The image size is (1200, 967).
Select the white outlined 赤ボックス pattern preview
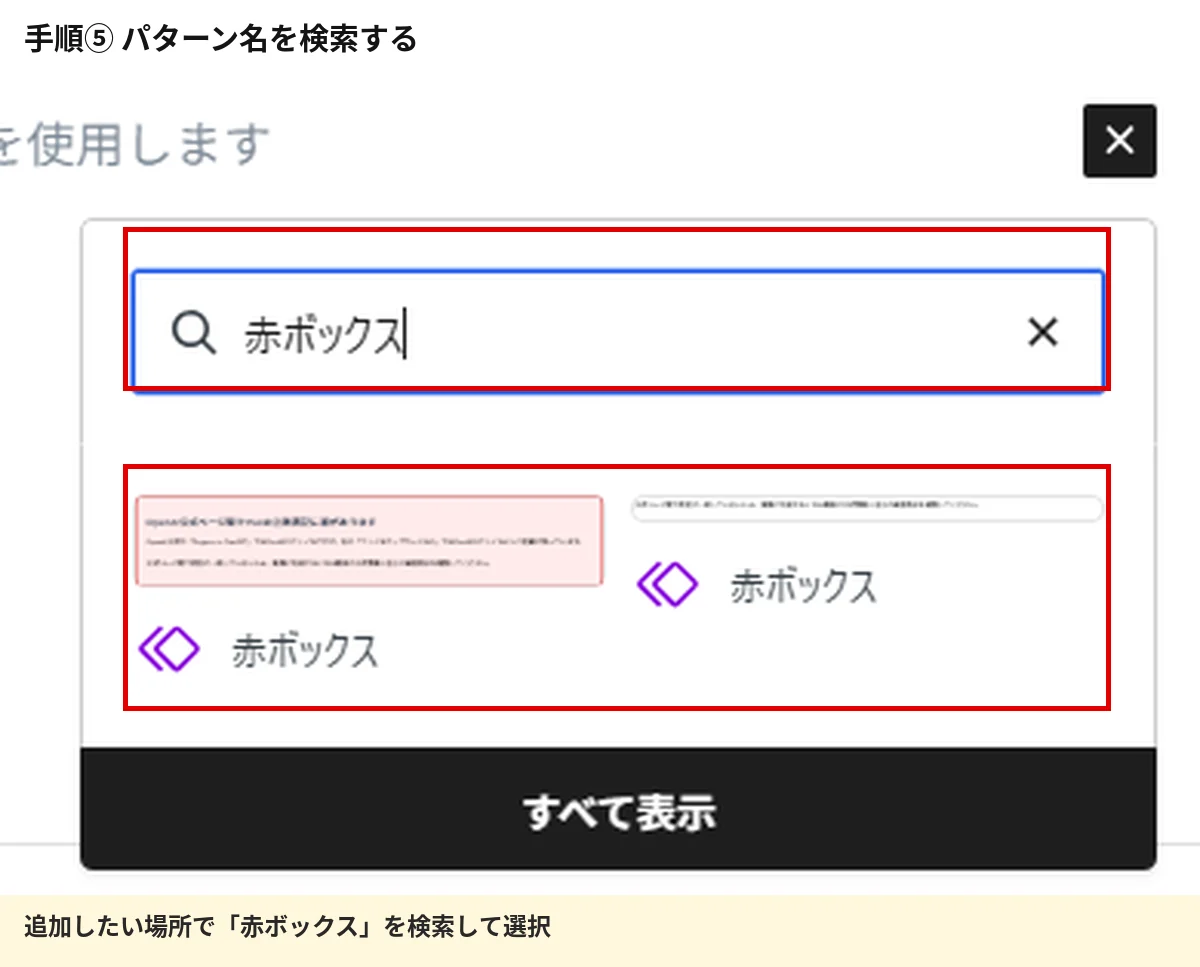pos(867,508)
